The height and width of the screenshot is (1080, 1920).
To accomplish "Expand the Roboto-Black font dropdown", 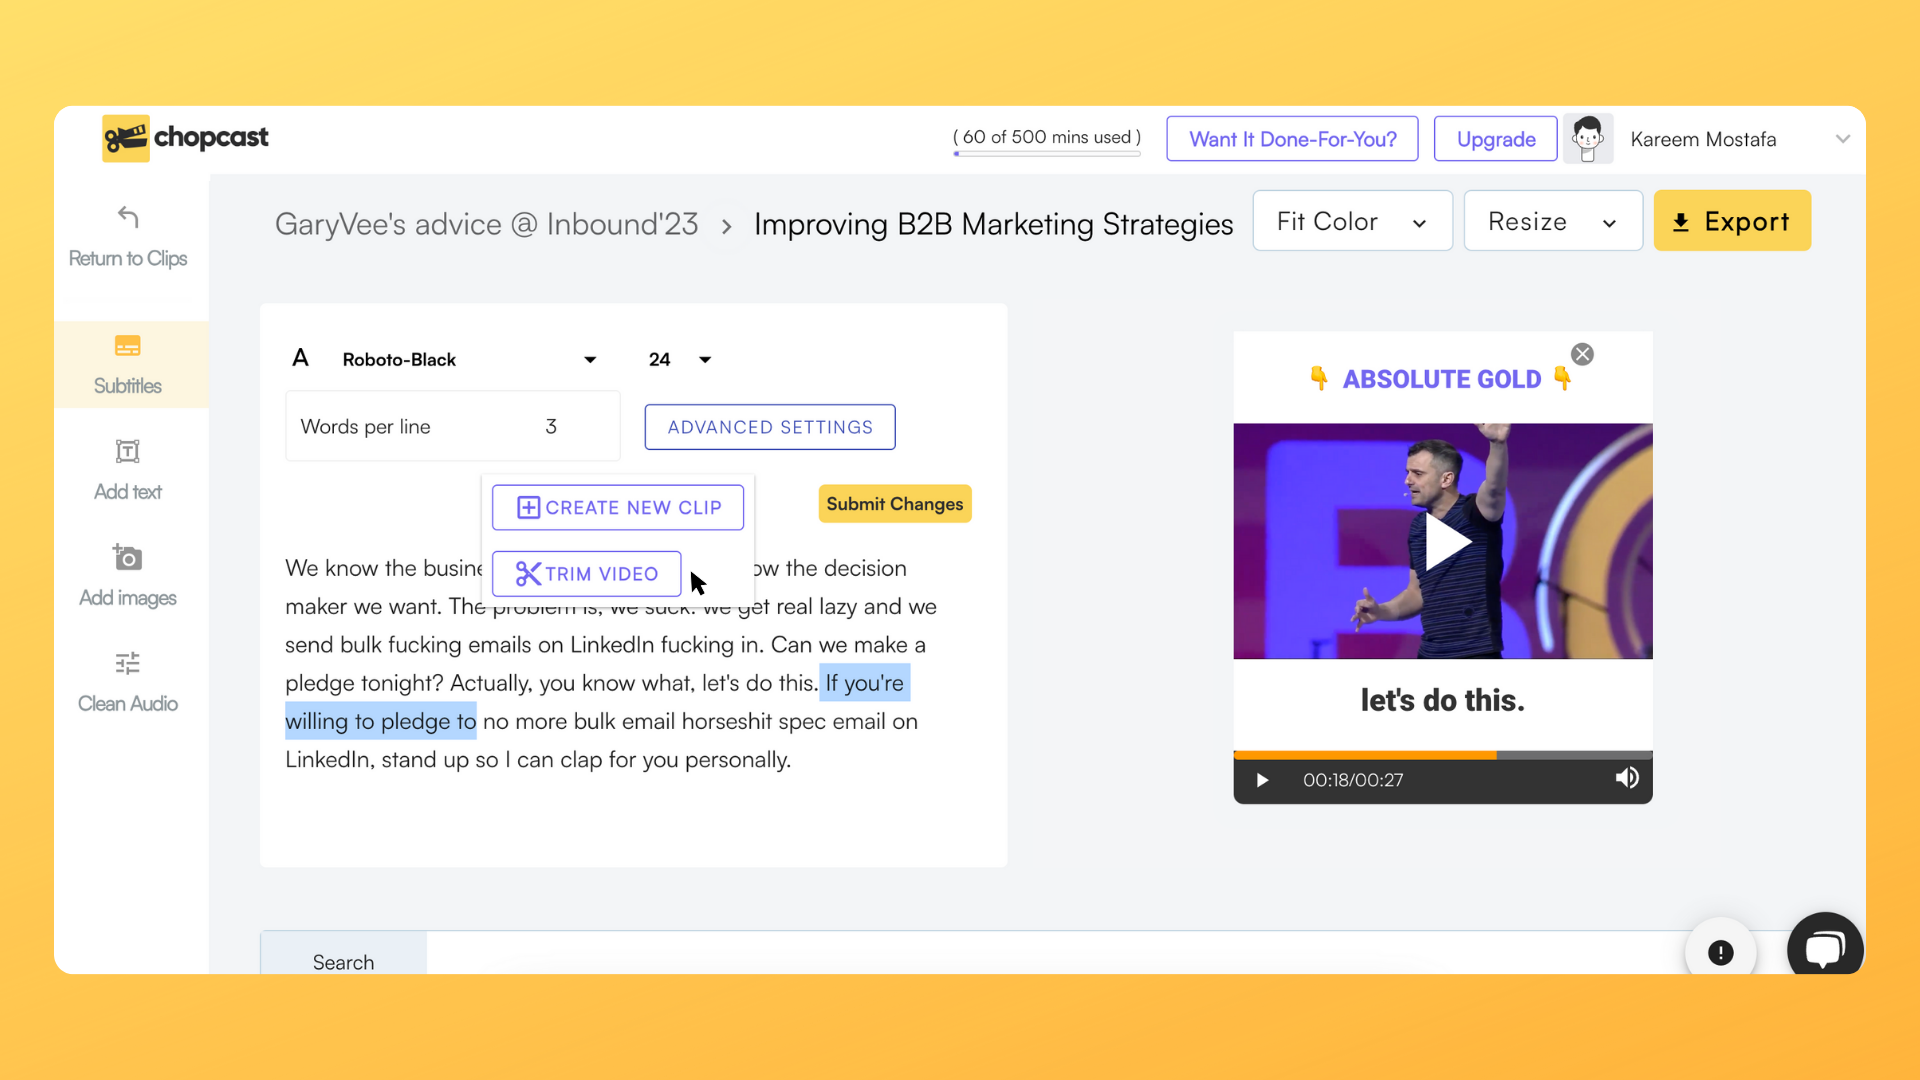I will (591, 359).
